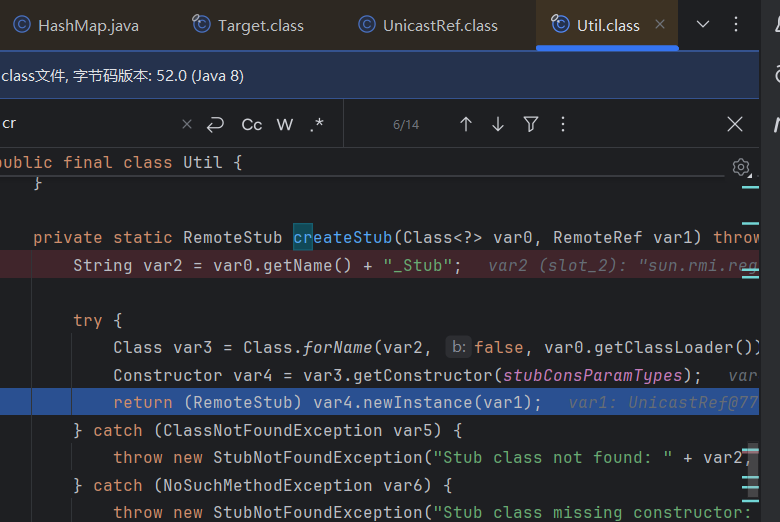Viewport: 780px width, 522px height.
Task: Toggle Match Case (Cc) option
Action: point(252,124)
